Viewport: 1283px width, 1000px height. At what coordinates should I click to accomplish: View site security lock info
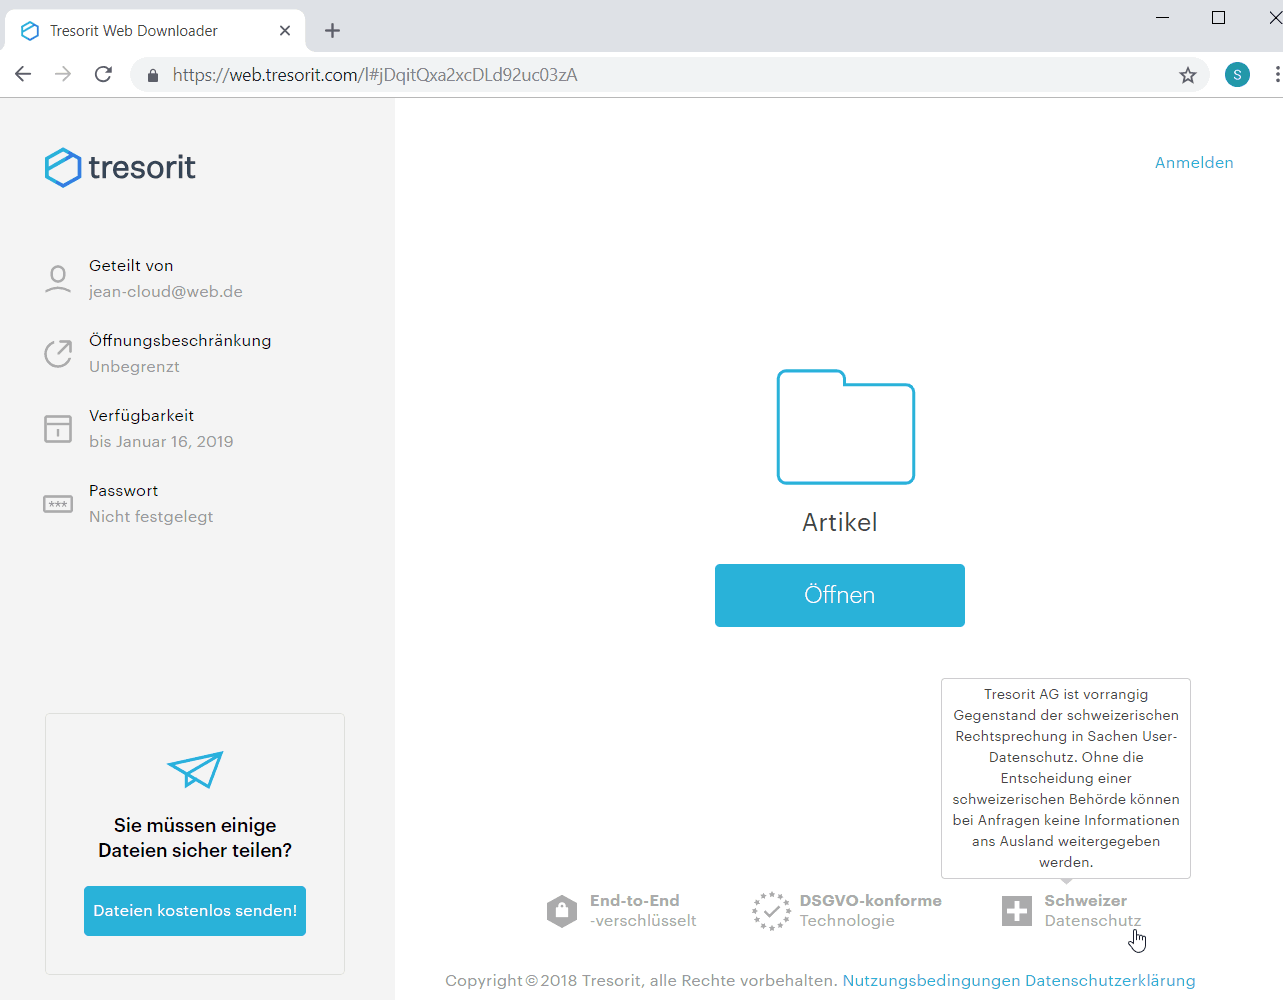[x=153, y=75]
